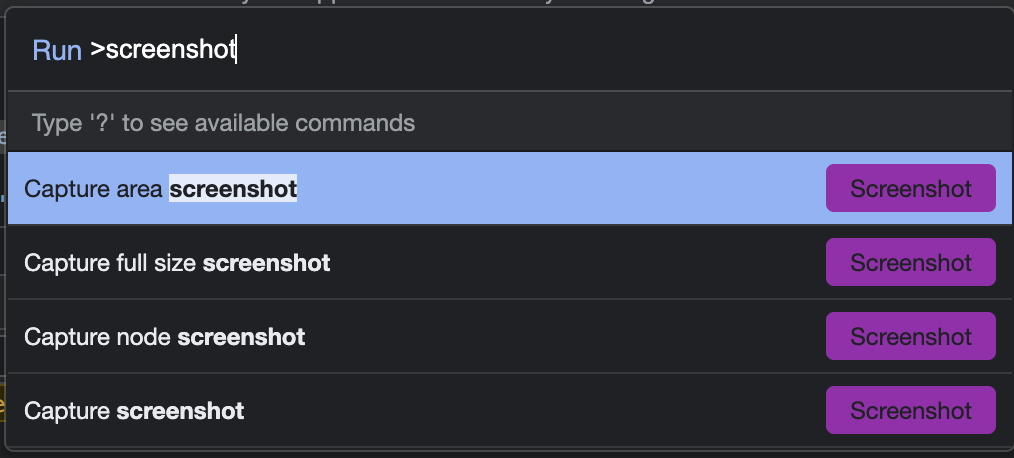Click the > prefix character in the command input

97,51
